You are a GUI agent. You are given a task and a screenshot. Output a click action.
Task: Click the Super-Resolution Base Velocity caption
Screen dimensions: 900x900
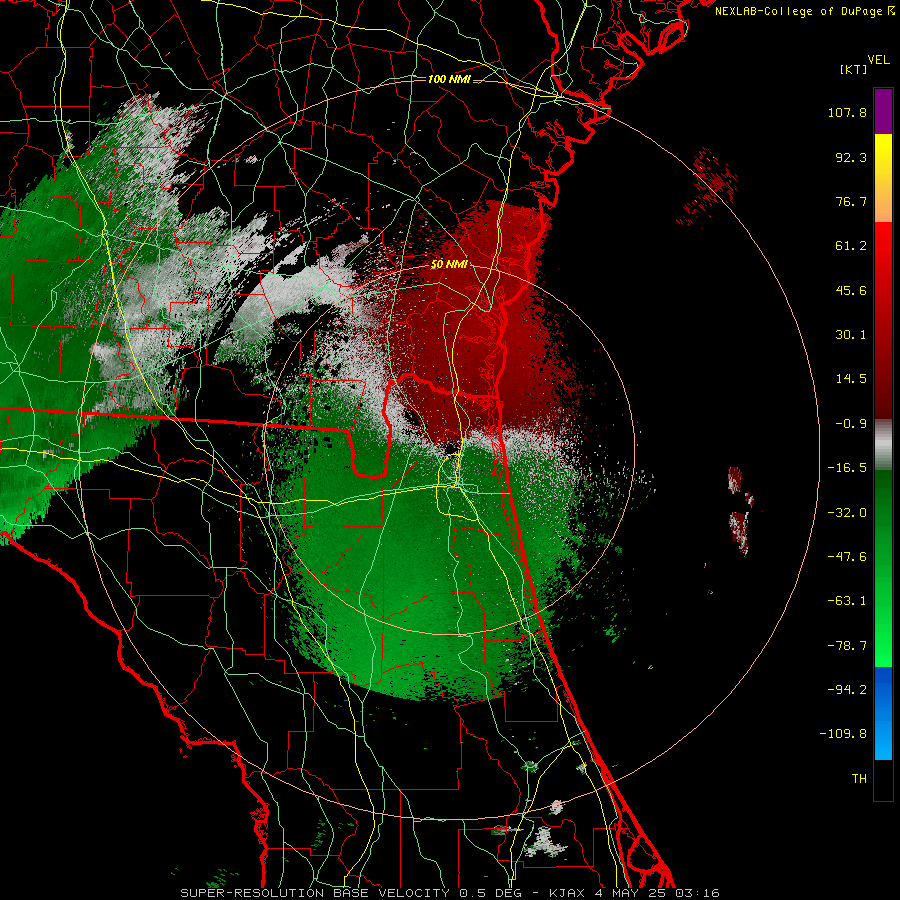450,893
